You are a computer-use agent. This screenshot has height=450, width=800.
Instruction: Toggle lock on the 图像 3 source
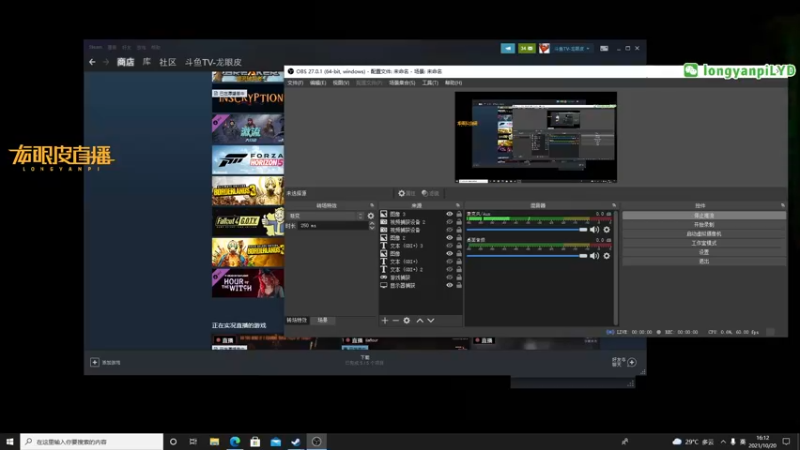(x=459, y=214)
